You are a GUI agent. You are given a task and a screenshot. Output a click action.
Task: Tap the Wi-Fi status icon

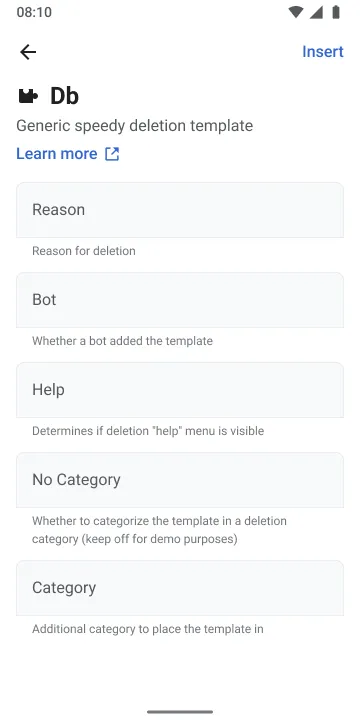(x=296, y=12)
